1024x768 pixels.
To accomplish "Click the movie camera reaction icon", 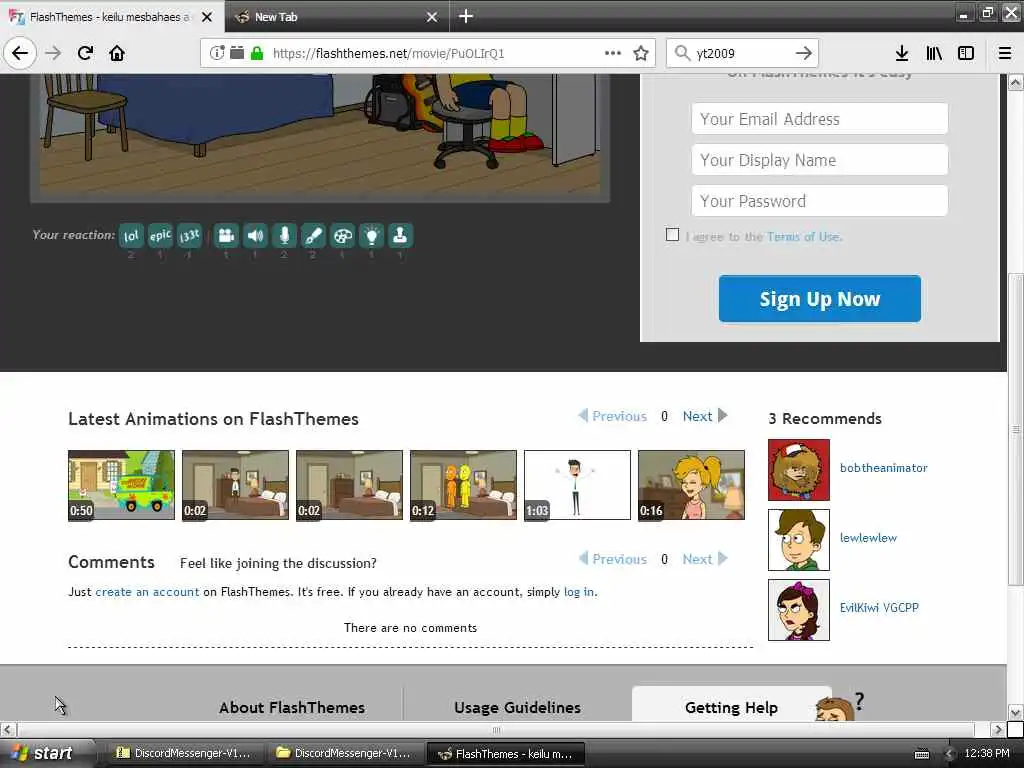I will 227,236.
